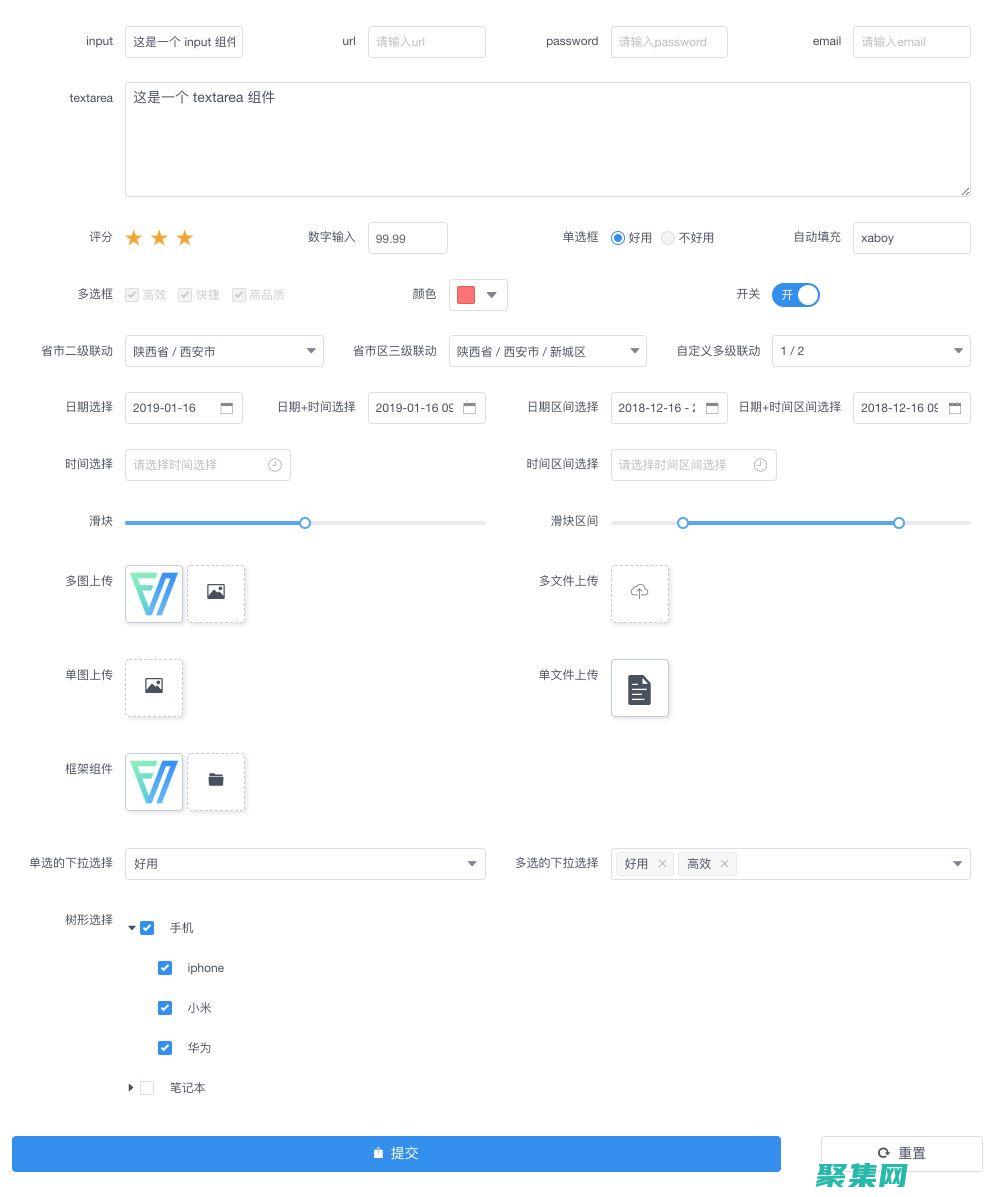Open the 省市二级联动 cascader dropdown
Viewport: 996px width, 1197px height.
tap(224, 351)
